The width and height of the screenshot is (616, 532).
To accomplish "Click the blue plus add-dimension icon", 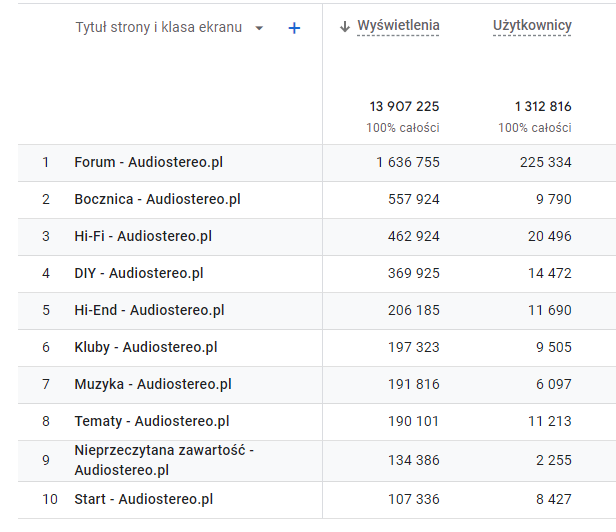I will coord(294,28).
